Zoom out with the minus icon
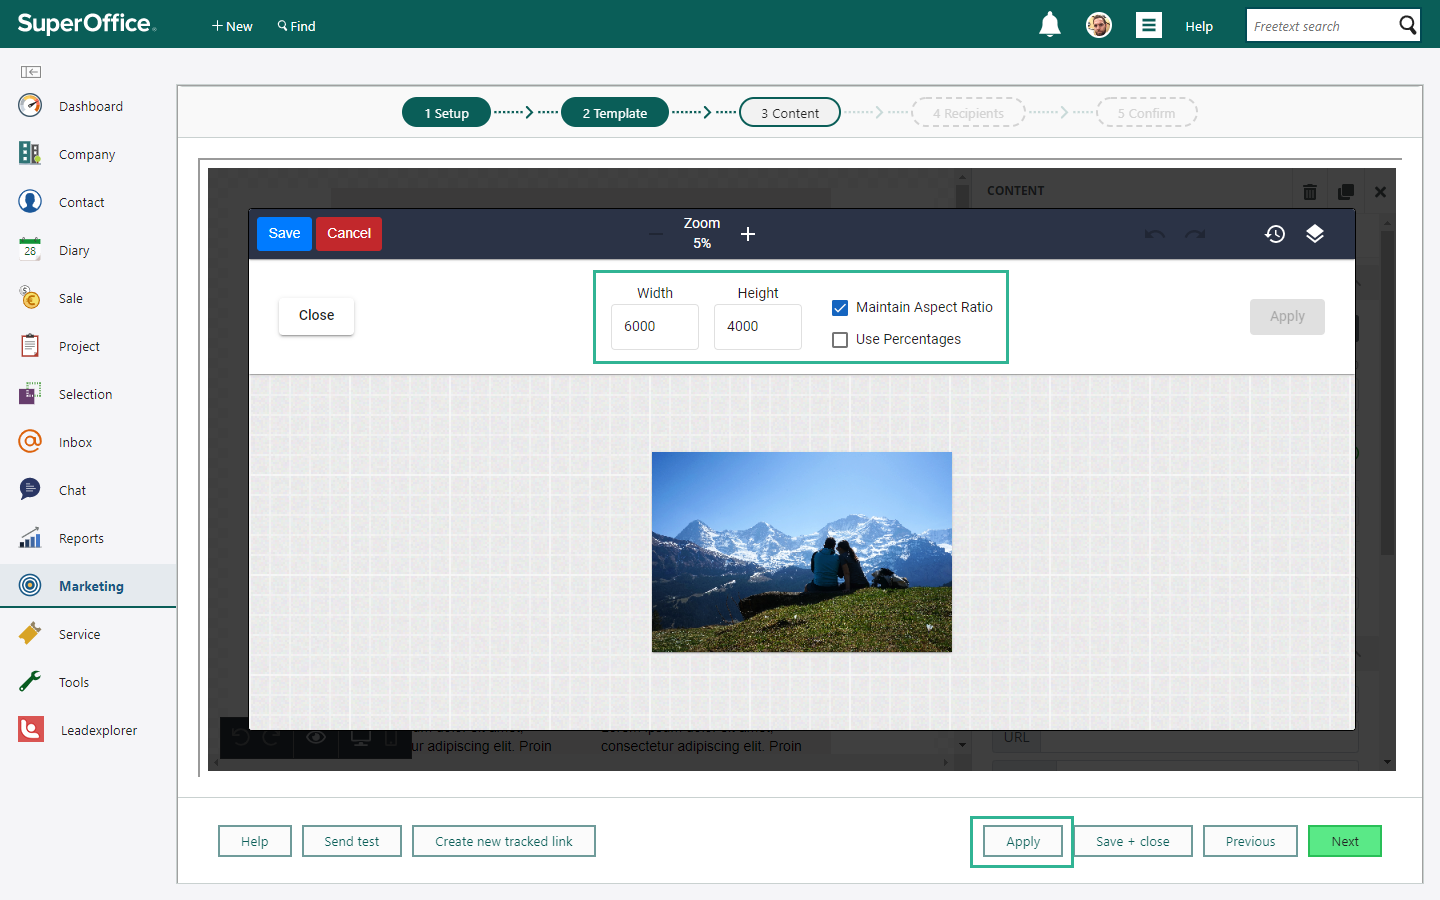Viewport: 1440px width, 900px height. [656, 234]
